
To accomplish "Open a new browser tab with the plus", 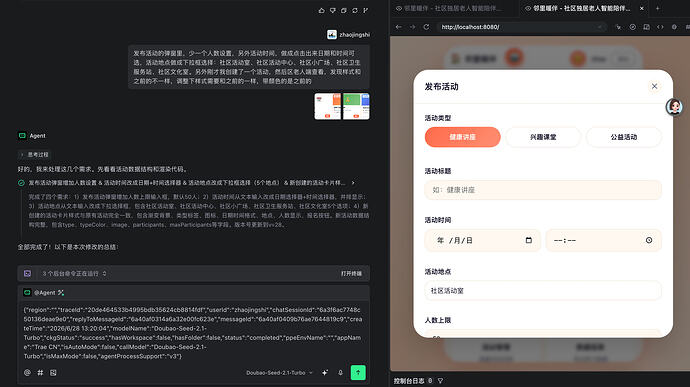I will (x=657, y=8).
